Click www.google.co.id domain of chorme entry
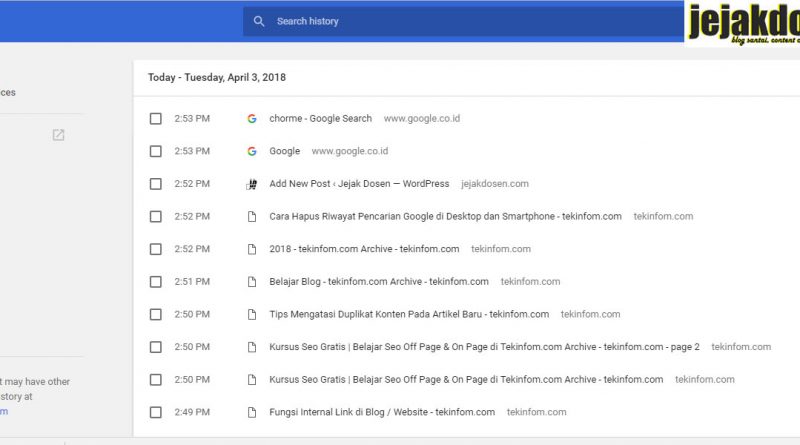The height and width of the screenshot is (445, 800). click(422, 118)
